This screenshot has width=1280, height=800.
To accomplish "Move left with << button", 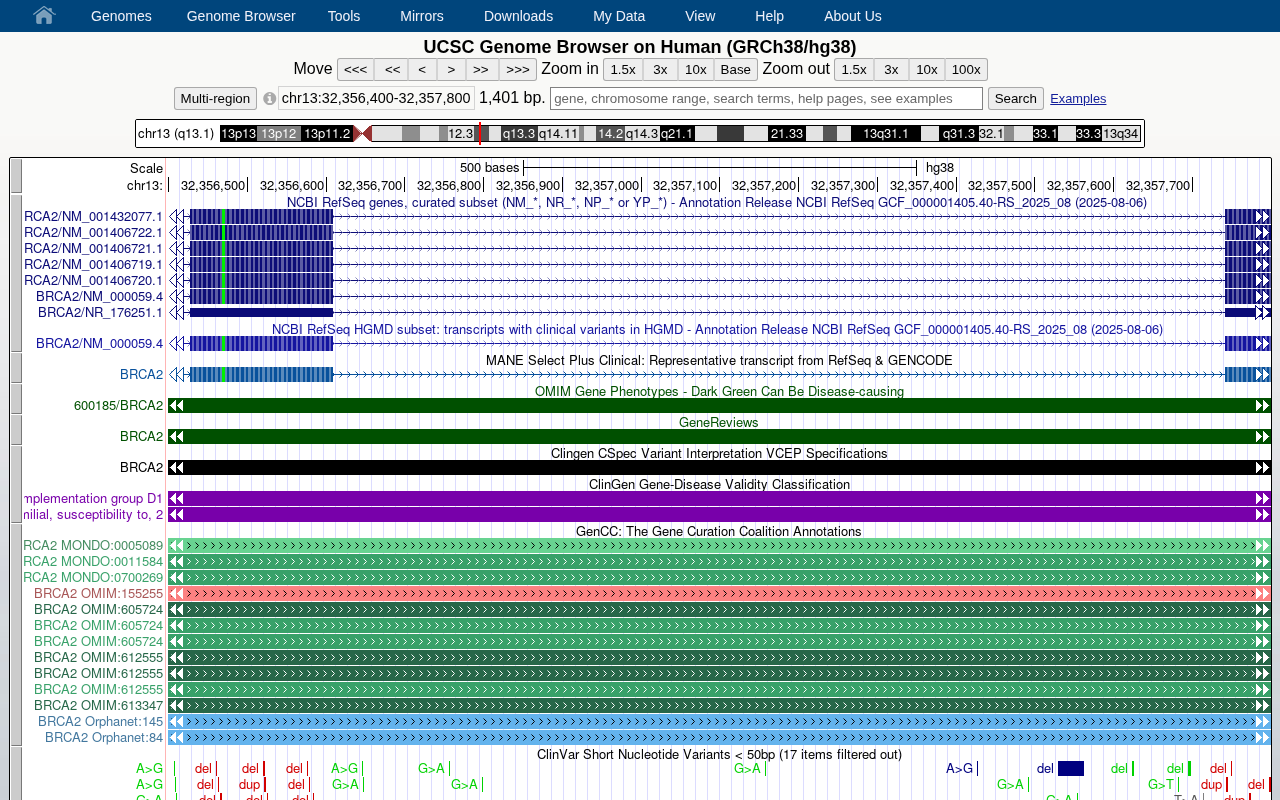I will [x=392, y=70].
